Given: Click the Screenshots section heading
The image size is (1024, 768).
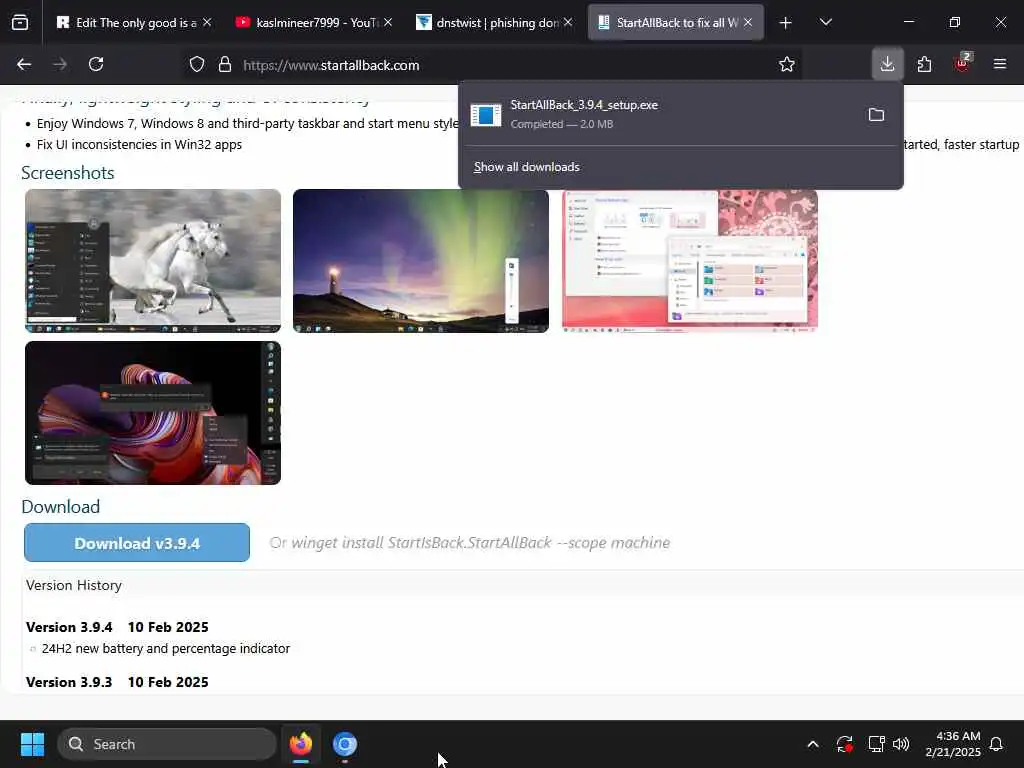Looking at the screenshot, I should tap(68, 172).
